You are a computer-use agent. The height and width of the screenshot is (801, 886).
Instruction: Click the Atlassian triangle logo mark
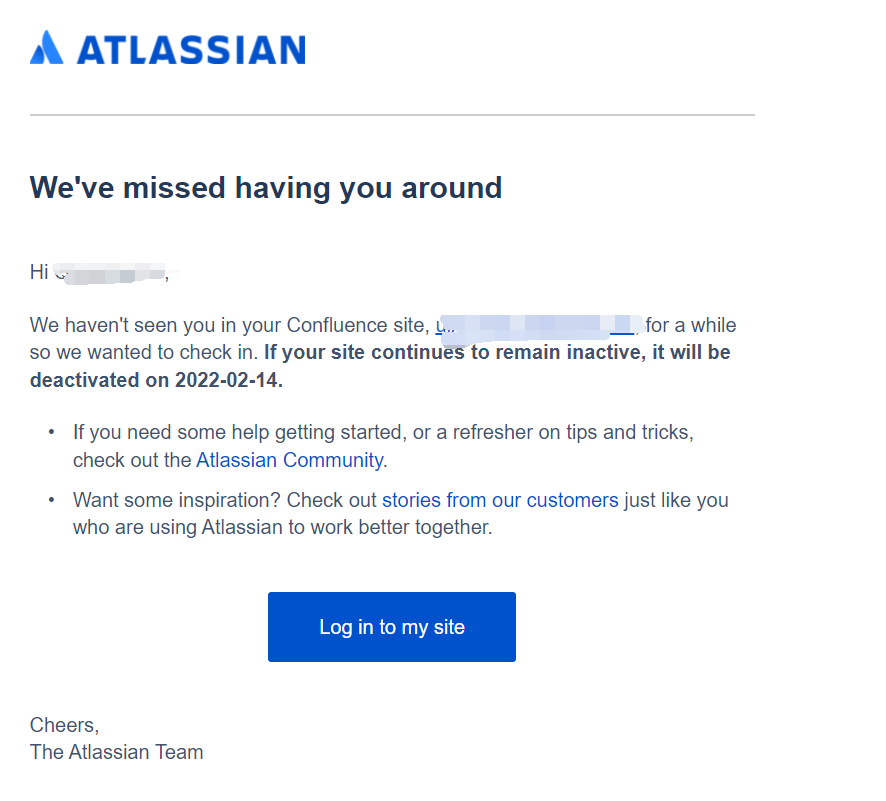46,47
